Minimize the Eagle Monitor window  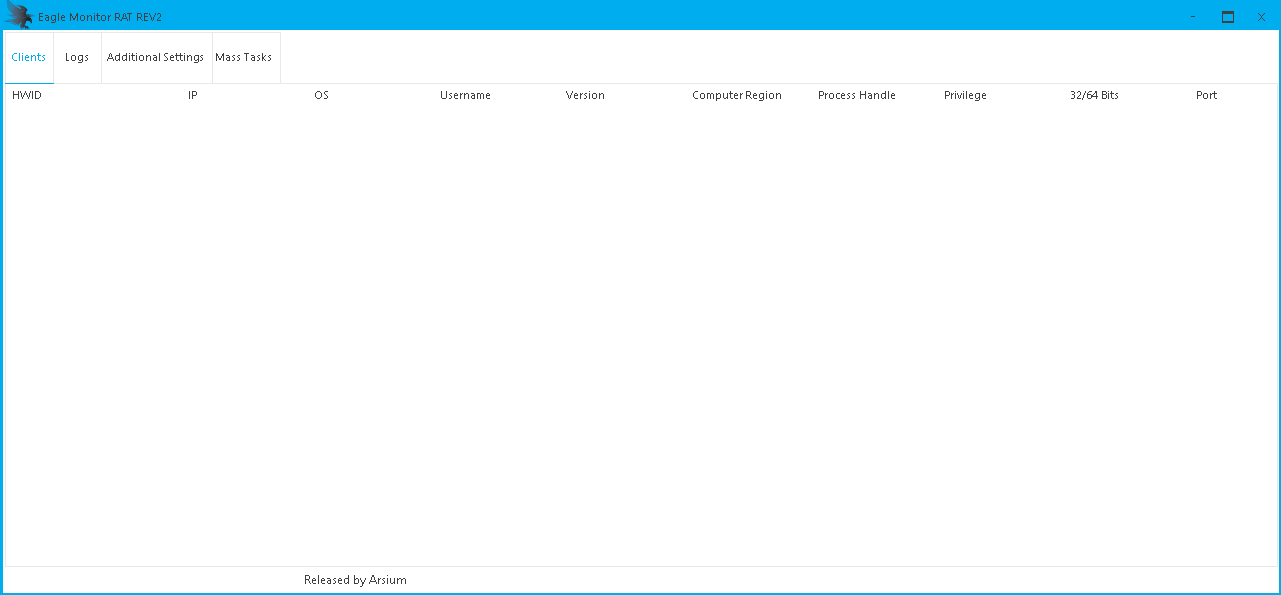[x=1194, y=16]
